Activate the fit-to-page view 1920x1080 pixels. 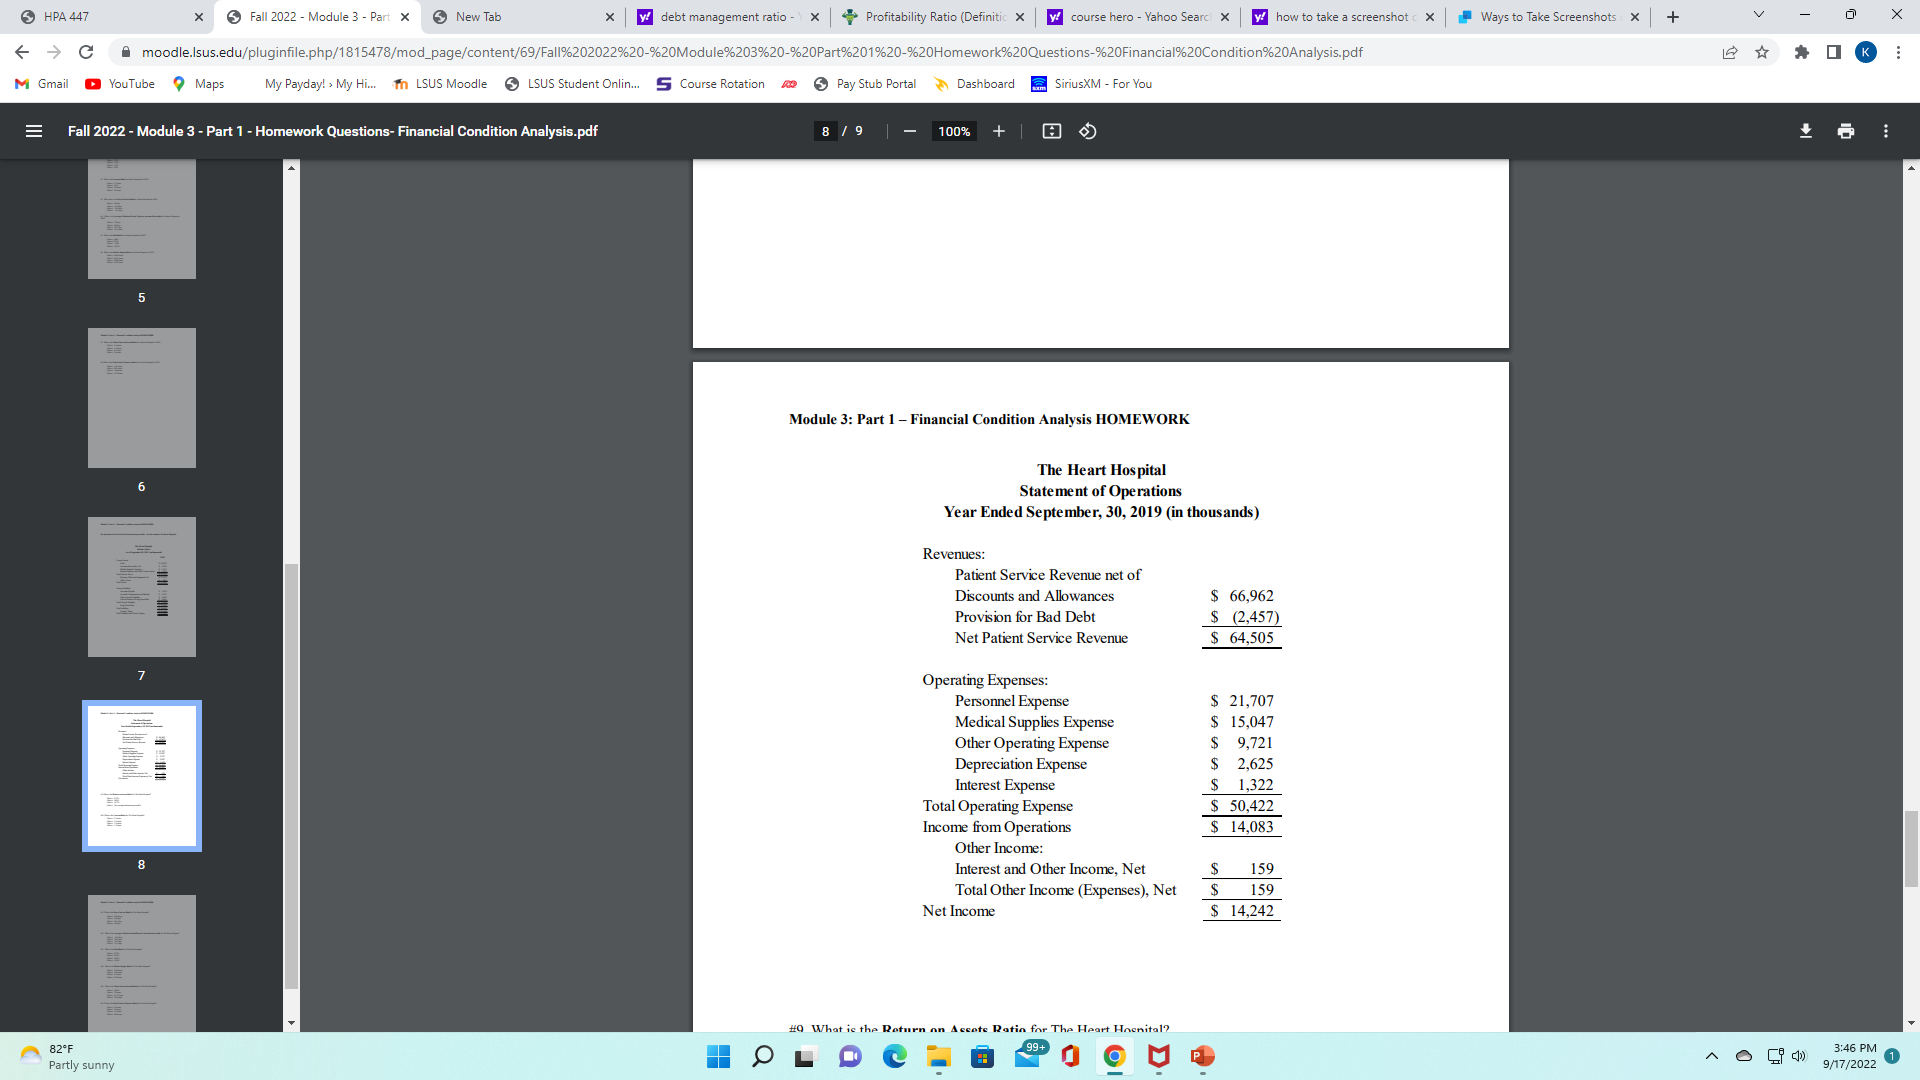point(1051,131)
